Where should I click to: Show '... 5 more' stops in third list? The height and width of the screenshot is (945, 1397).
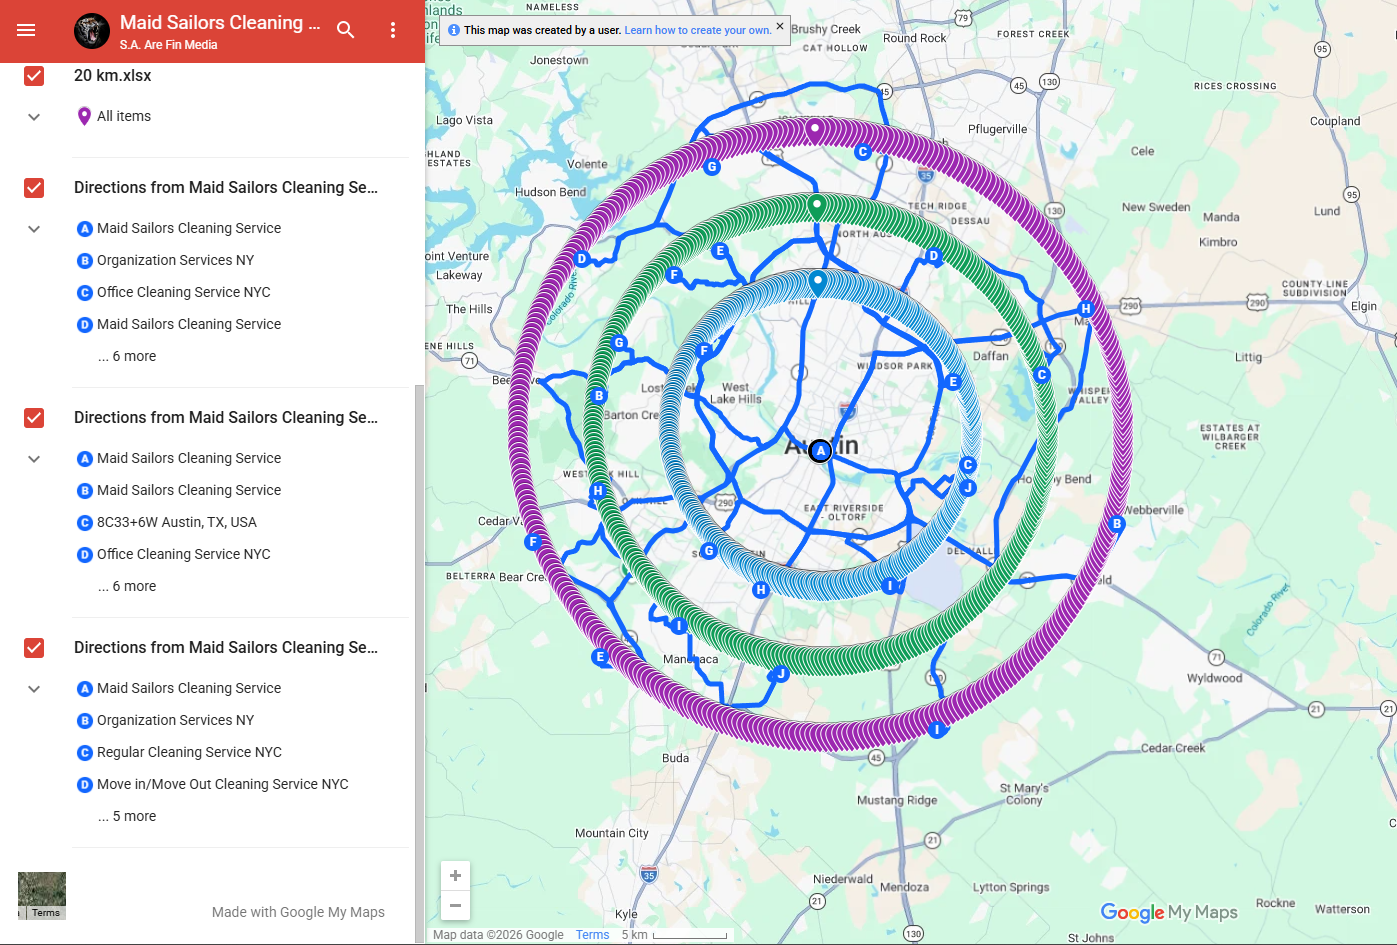(x=127, y=816)
